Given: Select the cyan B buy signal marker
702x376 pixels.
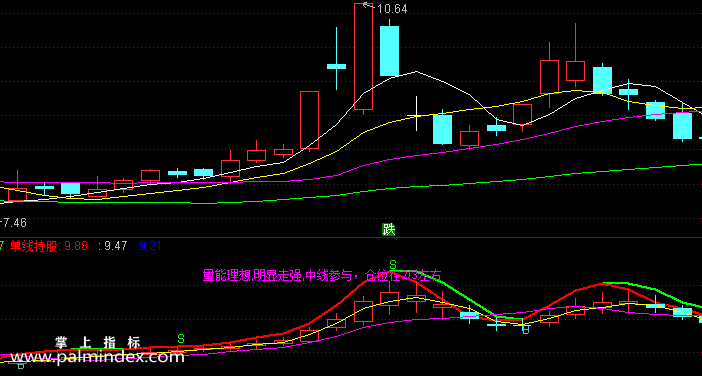Looking at the screenshot, I should (x=526, y=330).
